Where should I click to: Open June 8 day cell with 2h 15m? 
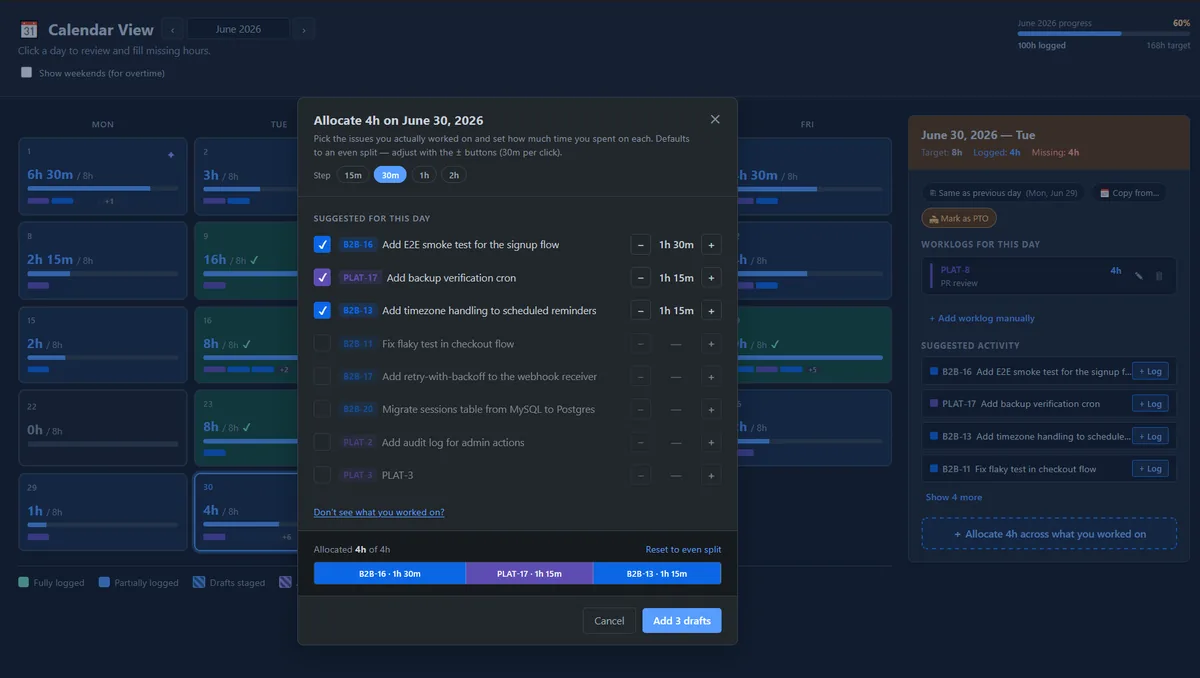click(x=103, y=261)
